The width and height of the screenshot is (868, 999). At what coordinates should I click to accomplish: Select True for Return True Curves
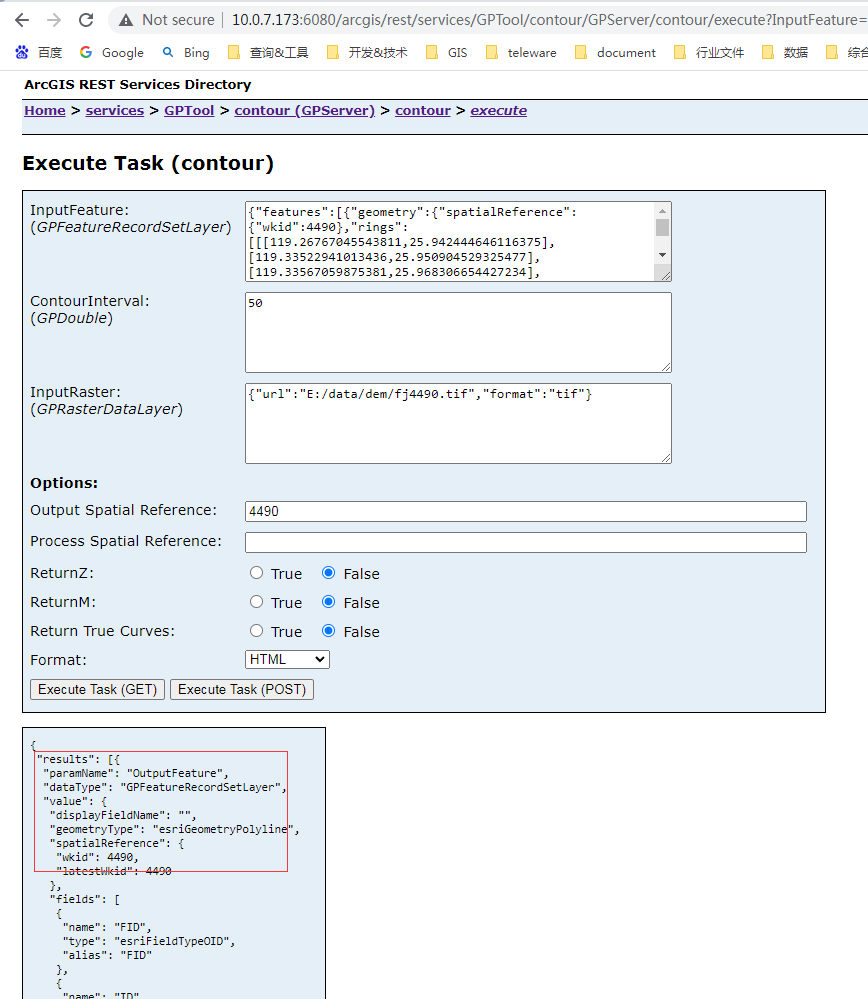point(256,631)
